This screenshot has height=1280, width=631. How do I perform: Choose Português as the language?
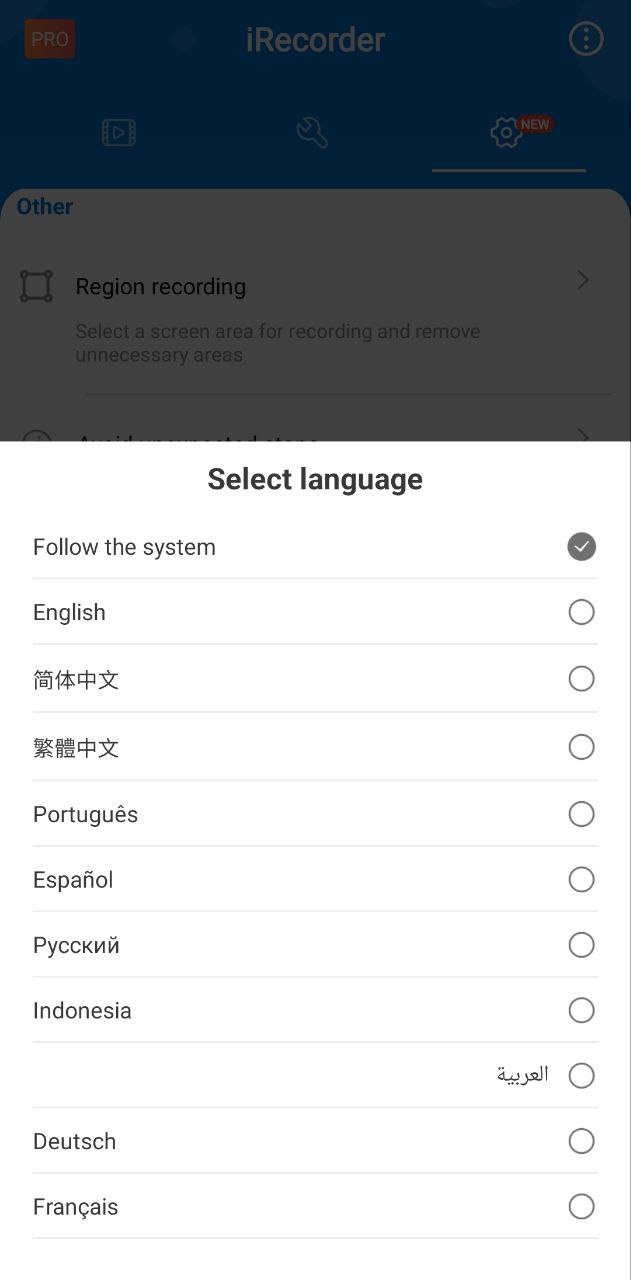click(x=315, y=814)
